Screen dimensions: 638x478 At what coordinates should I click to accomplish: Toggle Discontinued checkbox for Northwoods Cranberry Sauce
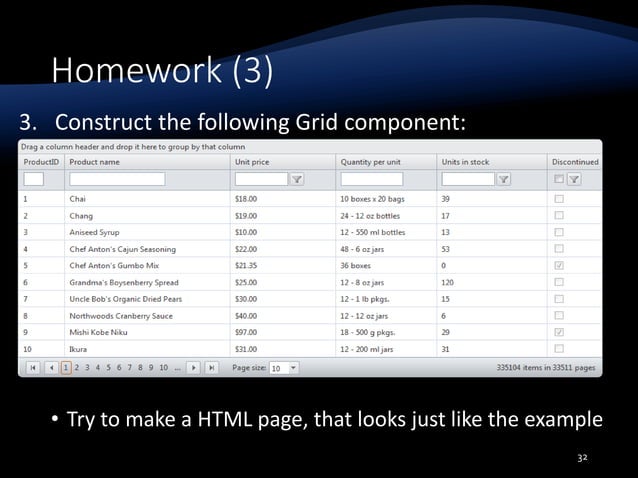559,315
